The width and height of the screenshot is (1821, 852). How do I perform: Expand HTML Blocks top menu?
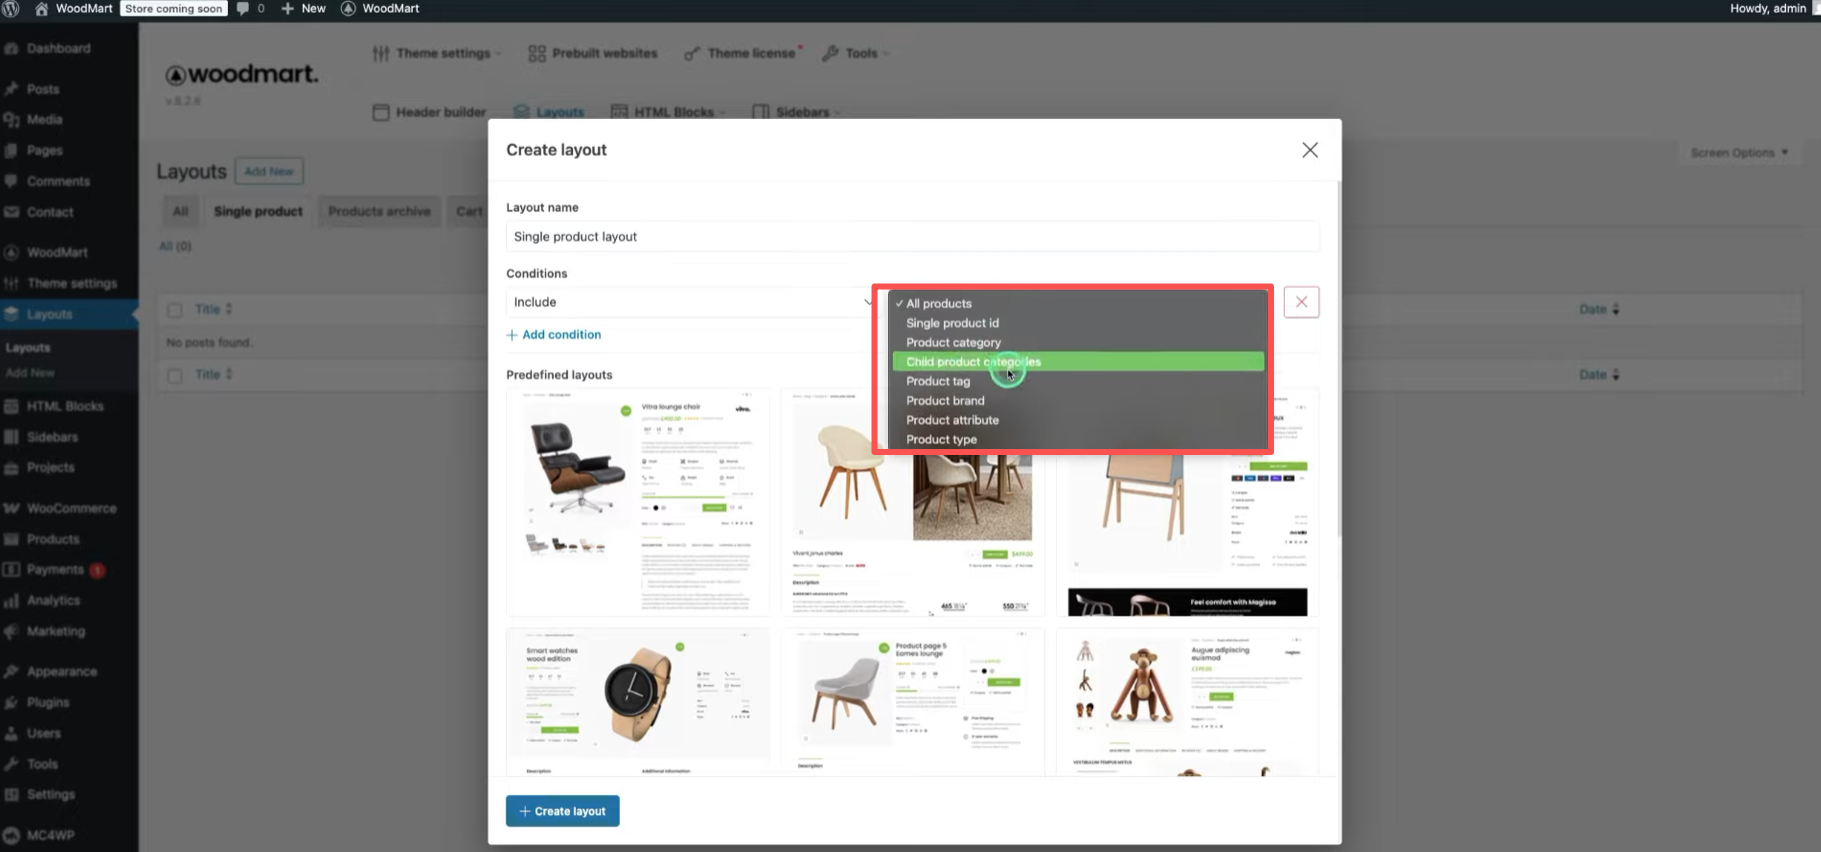(668, 112)
